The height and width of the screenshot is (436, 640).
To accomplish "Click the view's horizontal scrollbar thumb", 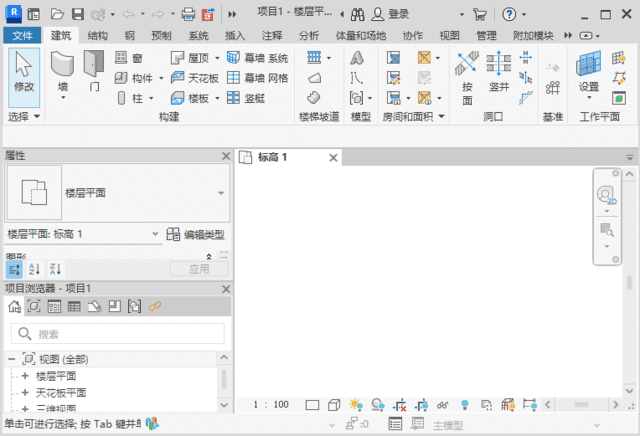I will click(x=582, y=405).
